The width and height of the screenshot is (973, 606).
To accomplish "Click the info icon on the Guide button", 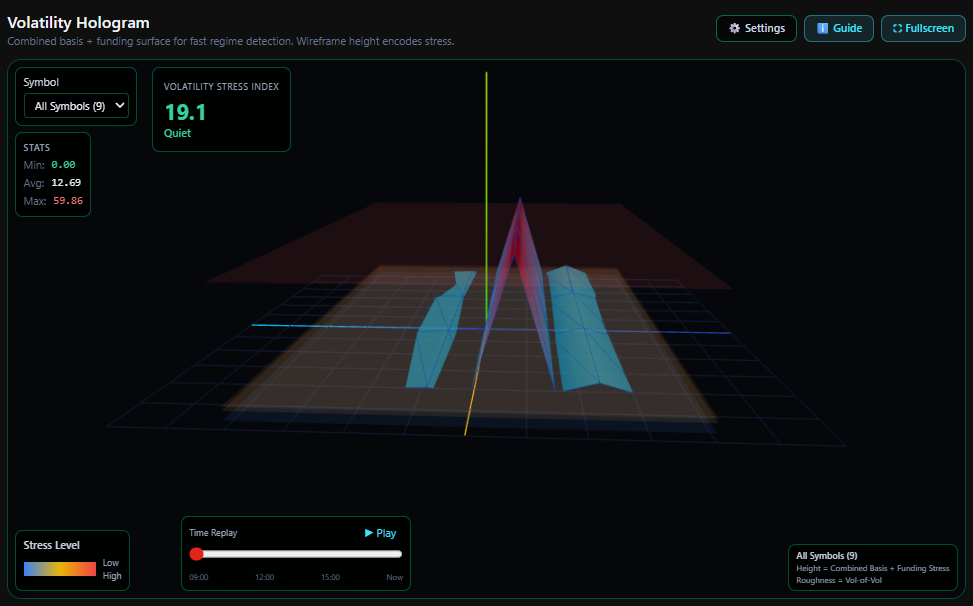I will tap(823, 28).
